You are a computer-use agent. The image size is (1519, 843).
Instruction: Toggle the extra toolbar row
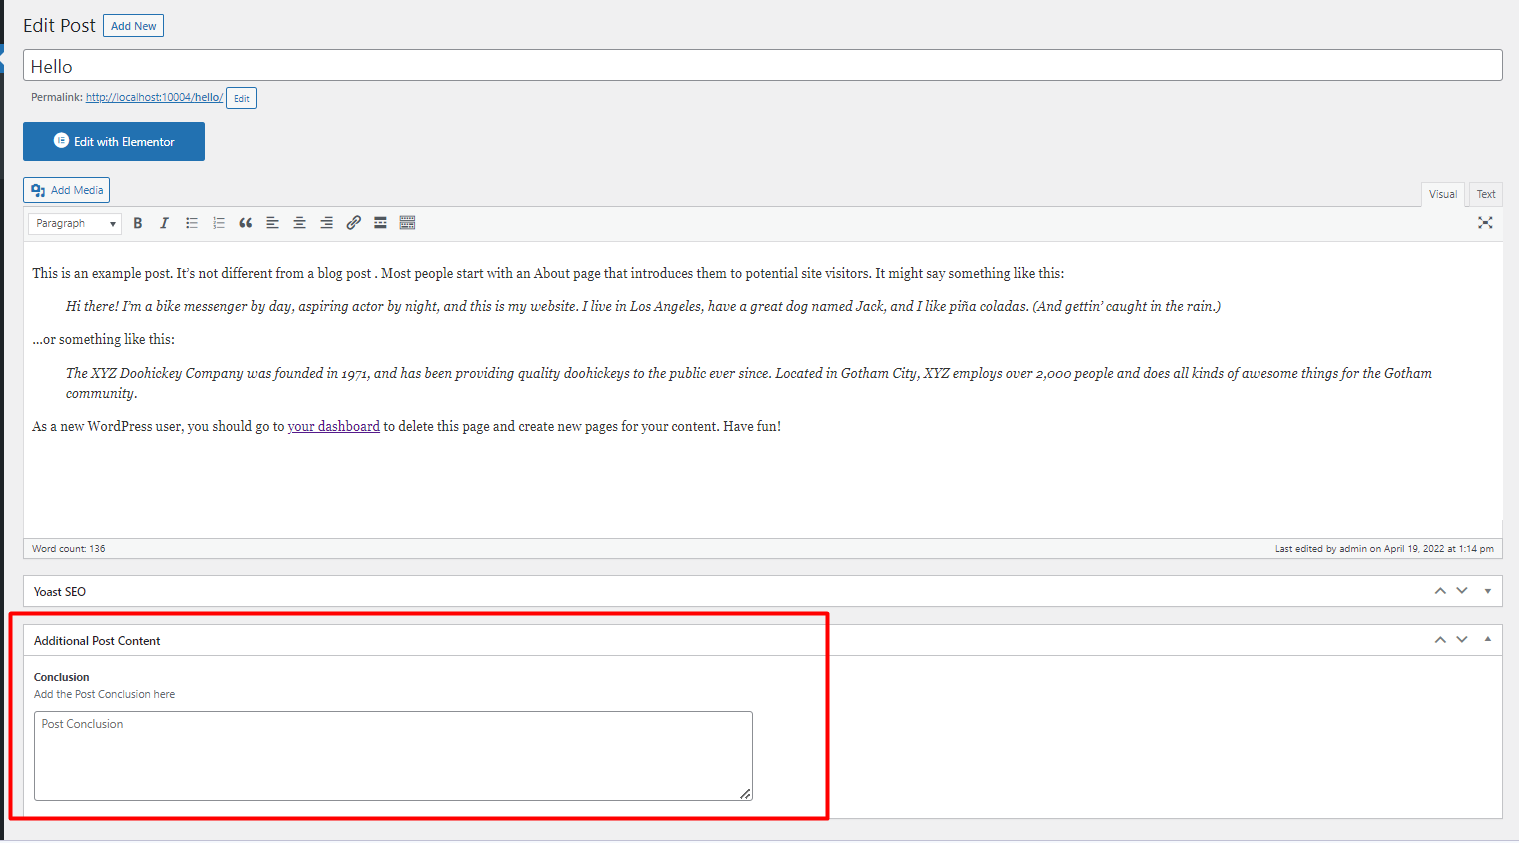pos(407,222)
